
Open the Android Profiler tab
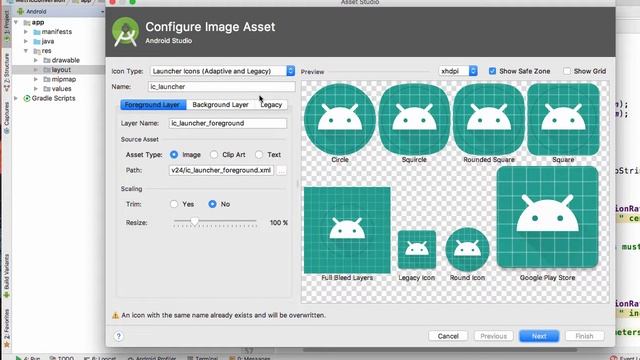pos(152,358)
